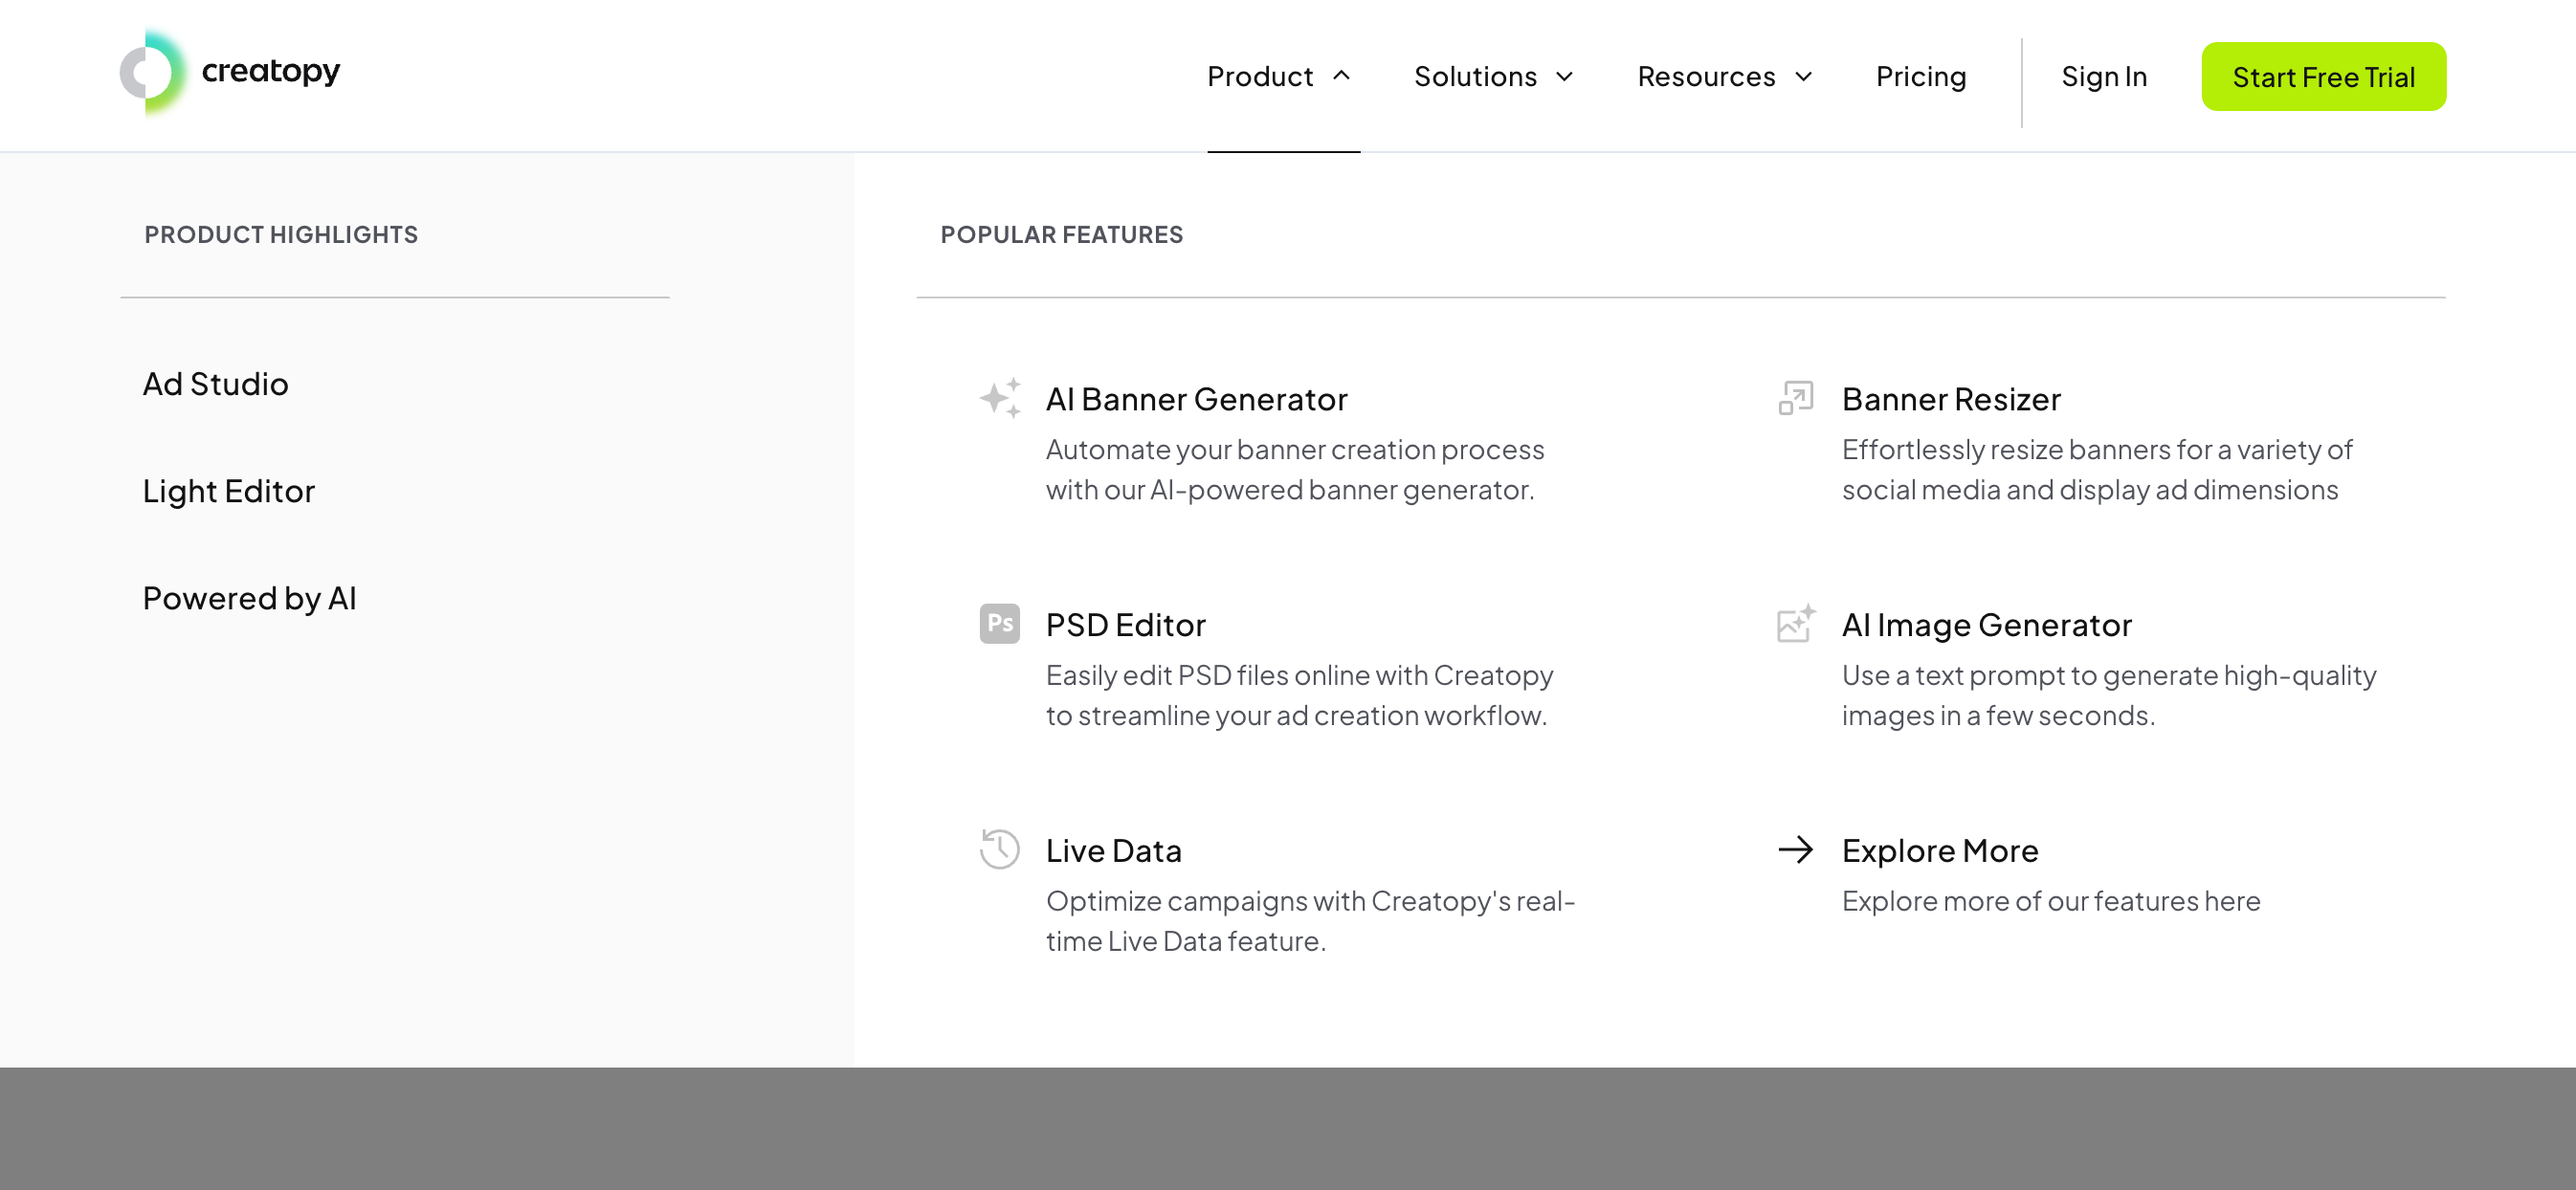The width and height of the screenshot is (2576, 1190).
Task: Click the Banner Resizer icon
Action: [1795, 398]
